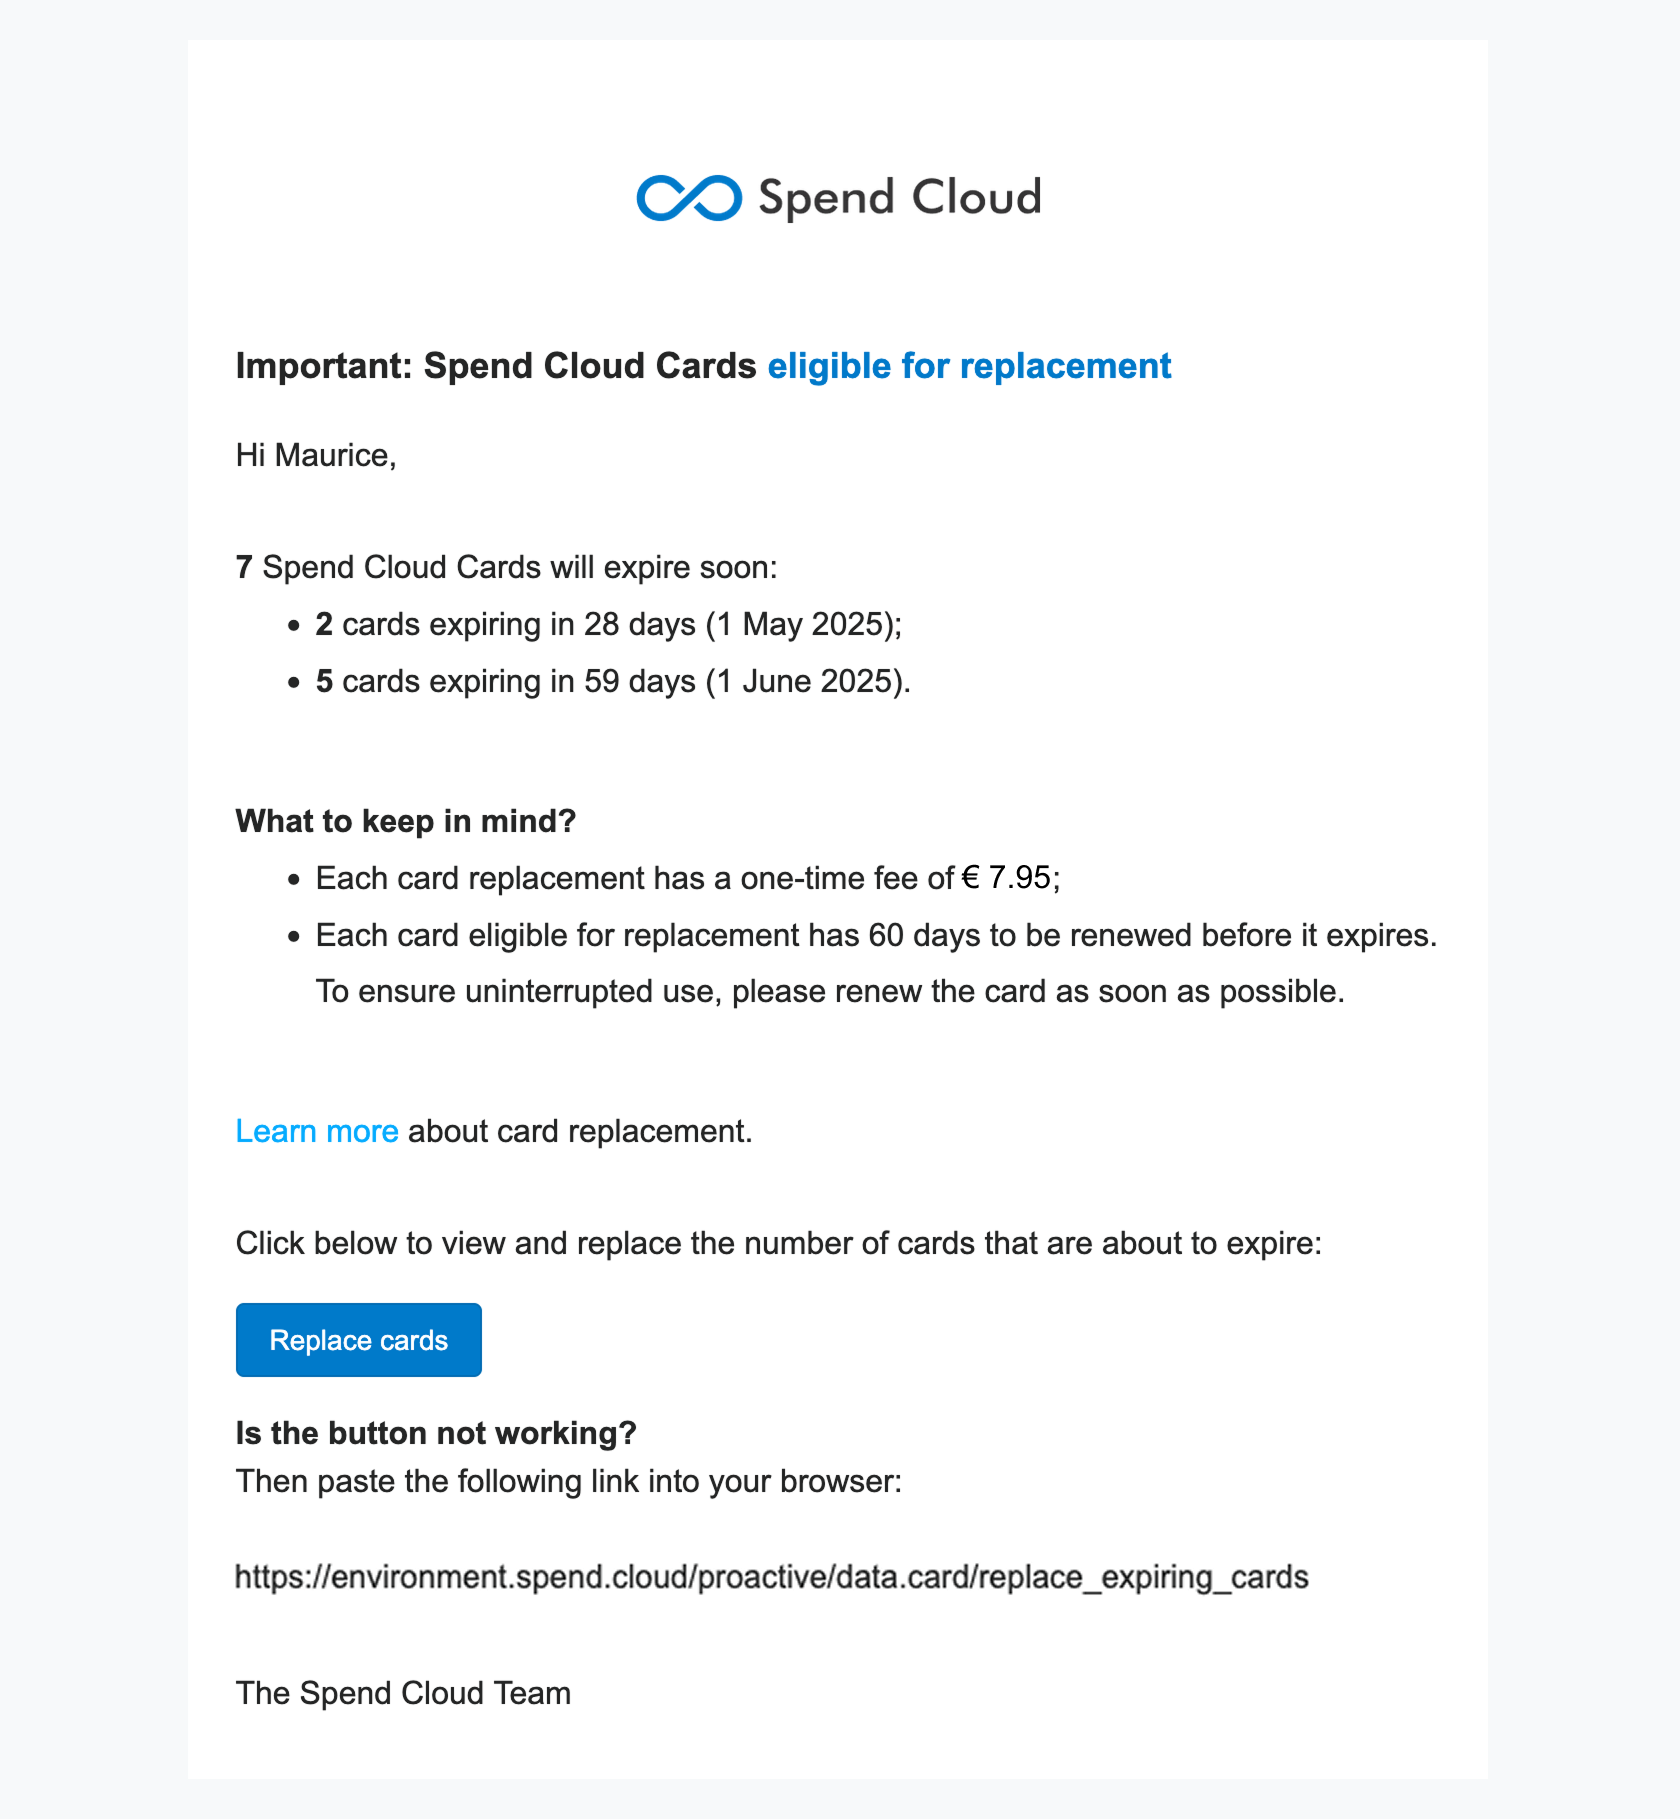
Task: Open the 'eligible for replacement' heading link
Action: (969, 366)
